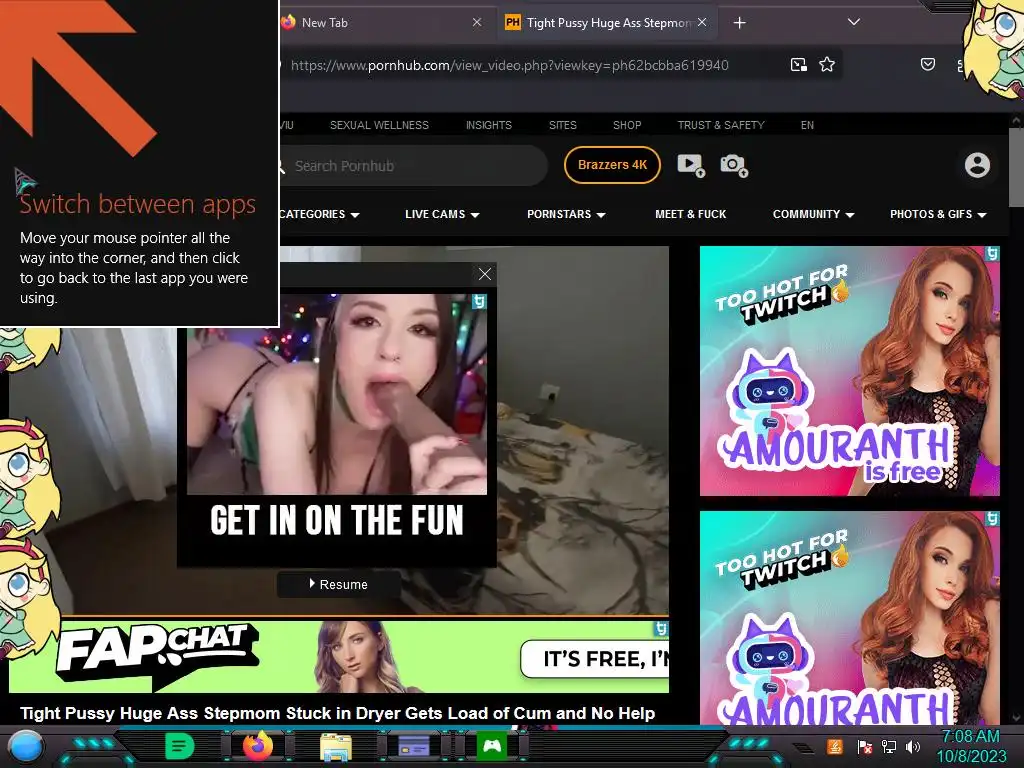Open the Trust & Safety link
The image size is (1024, 768).
[721, 125]
